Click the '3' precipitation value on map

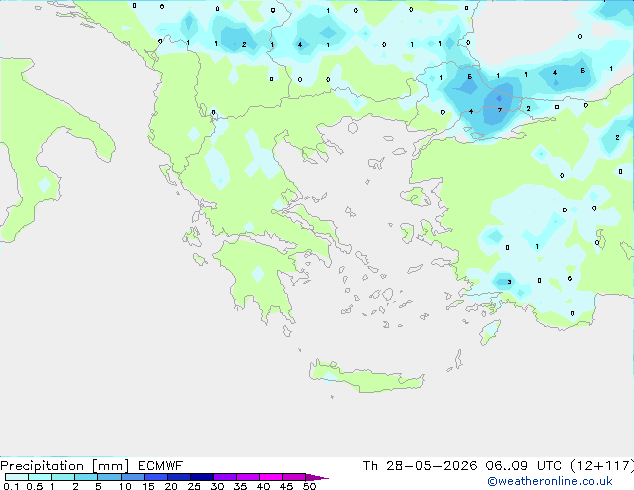click(x=509, y=282)
